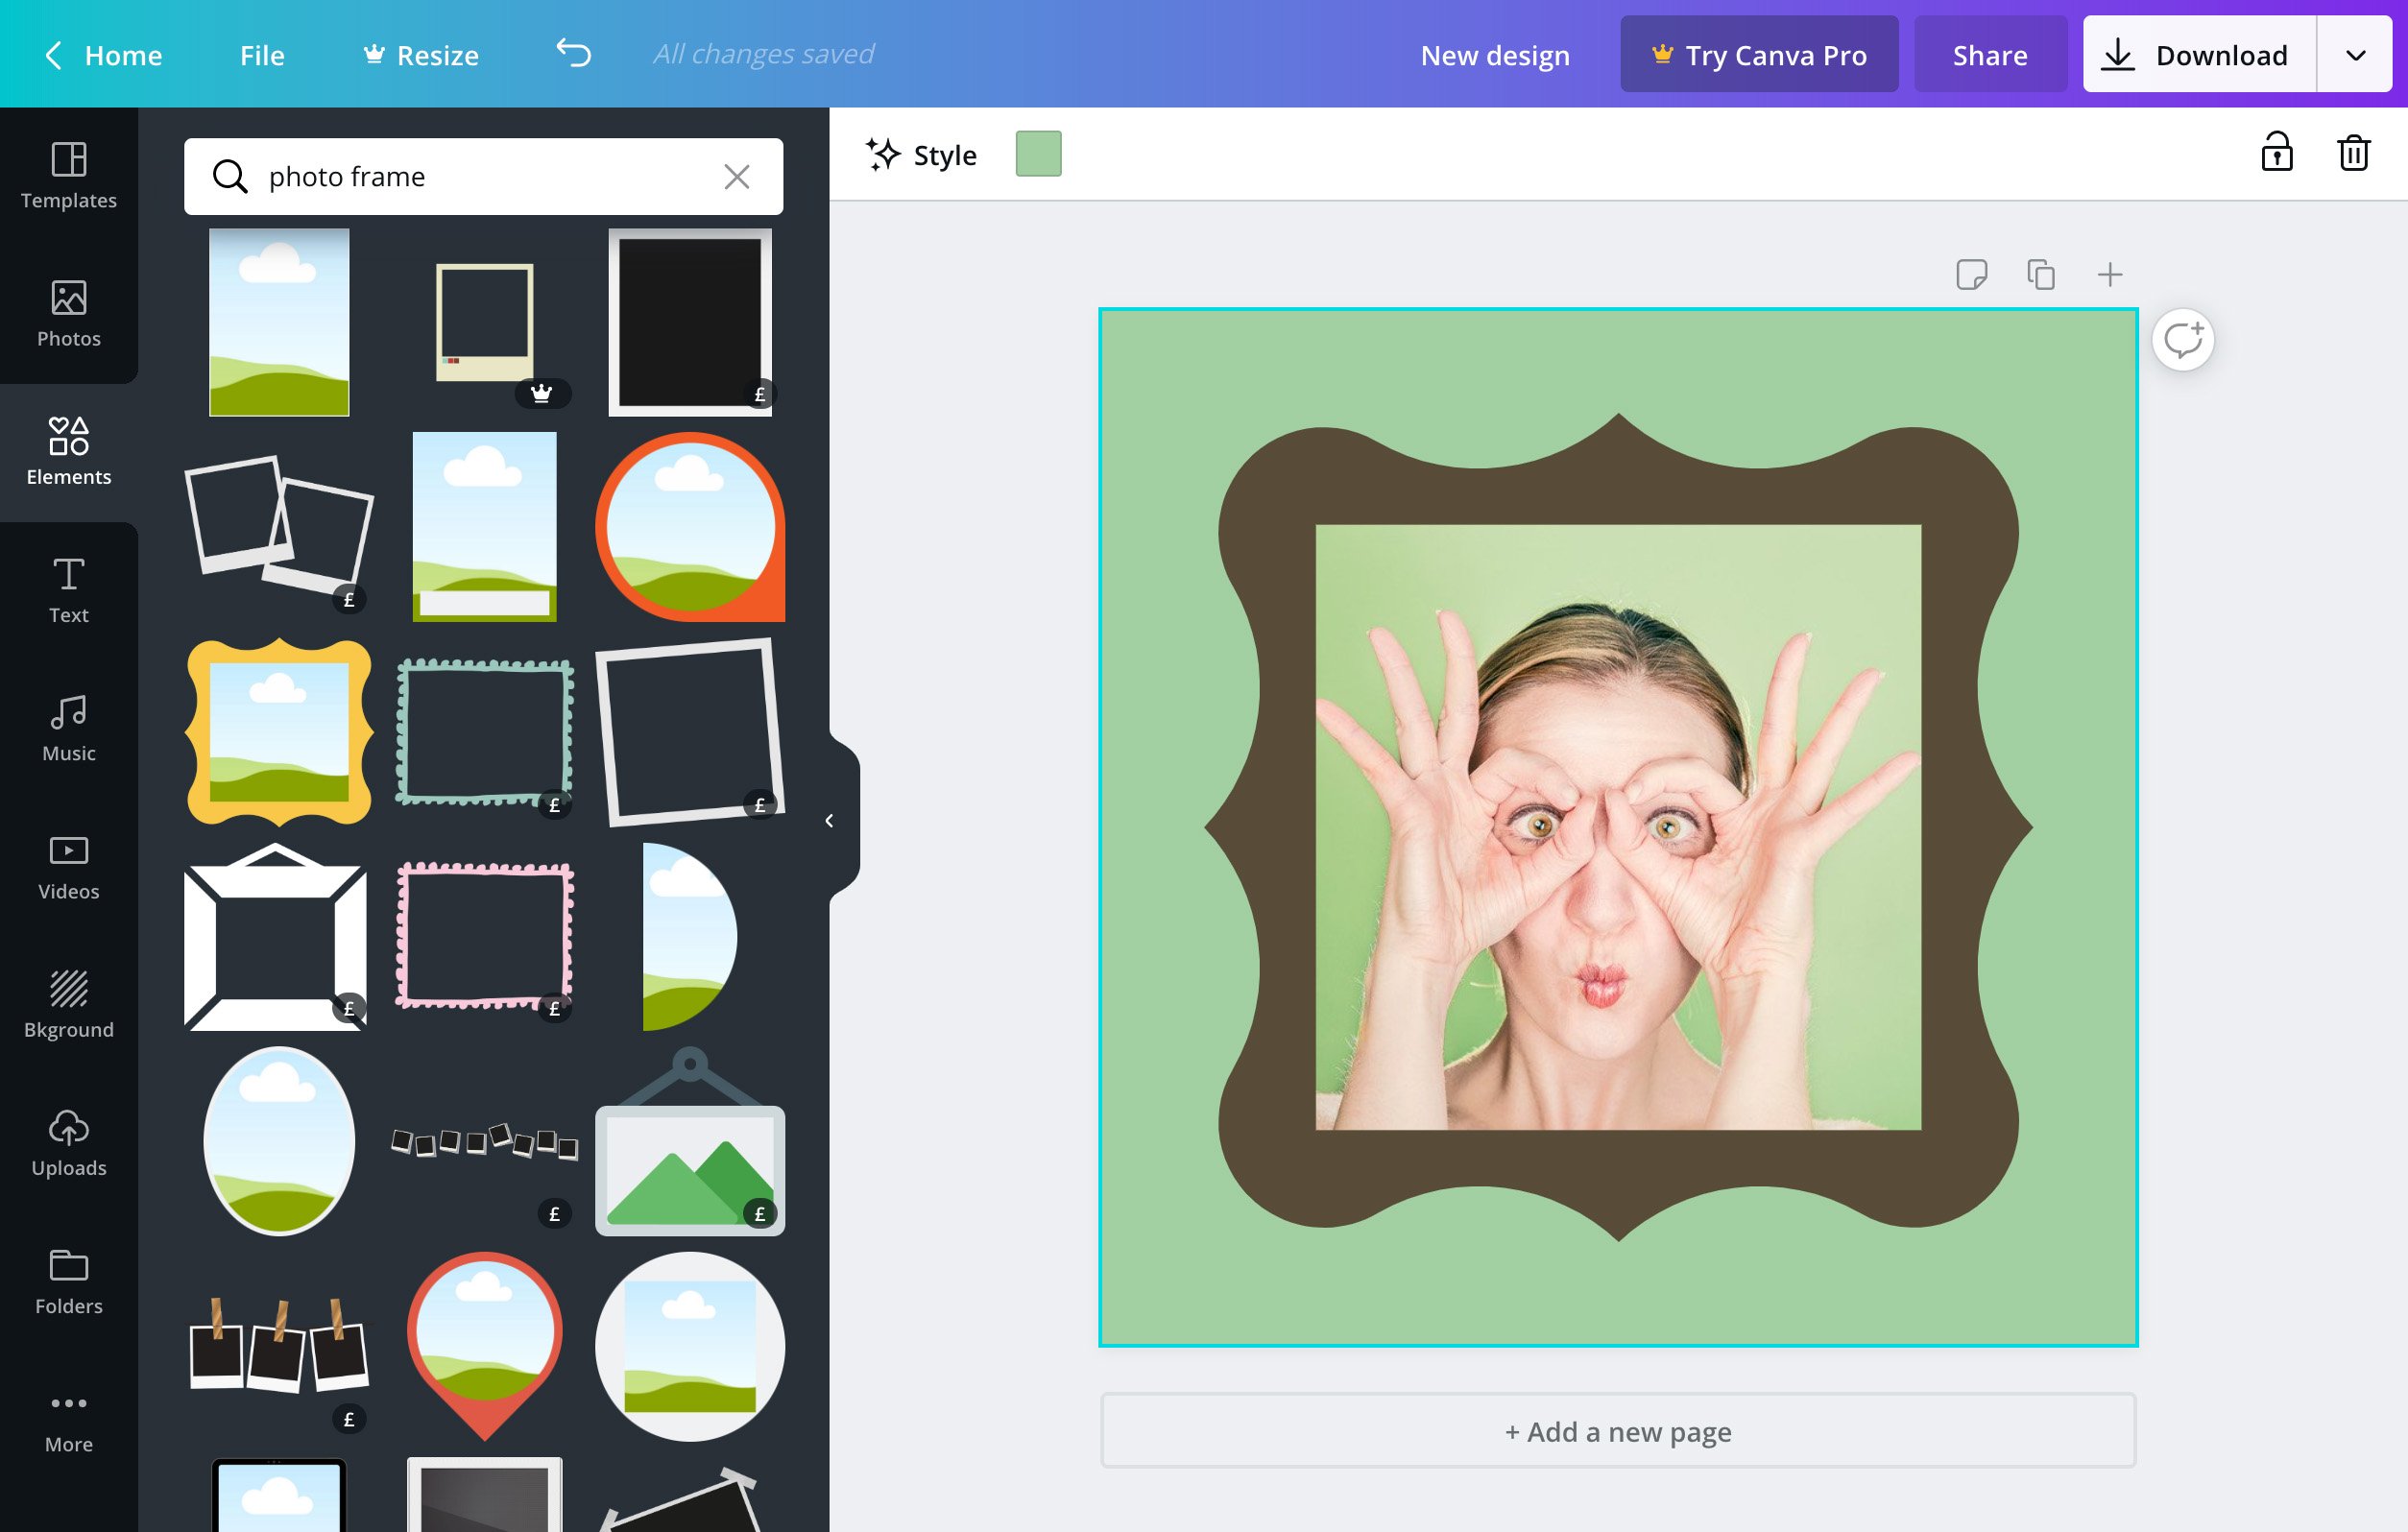Select the Text tool panel
2408x1532 pixels.
(x=68, y=587)
